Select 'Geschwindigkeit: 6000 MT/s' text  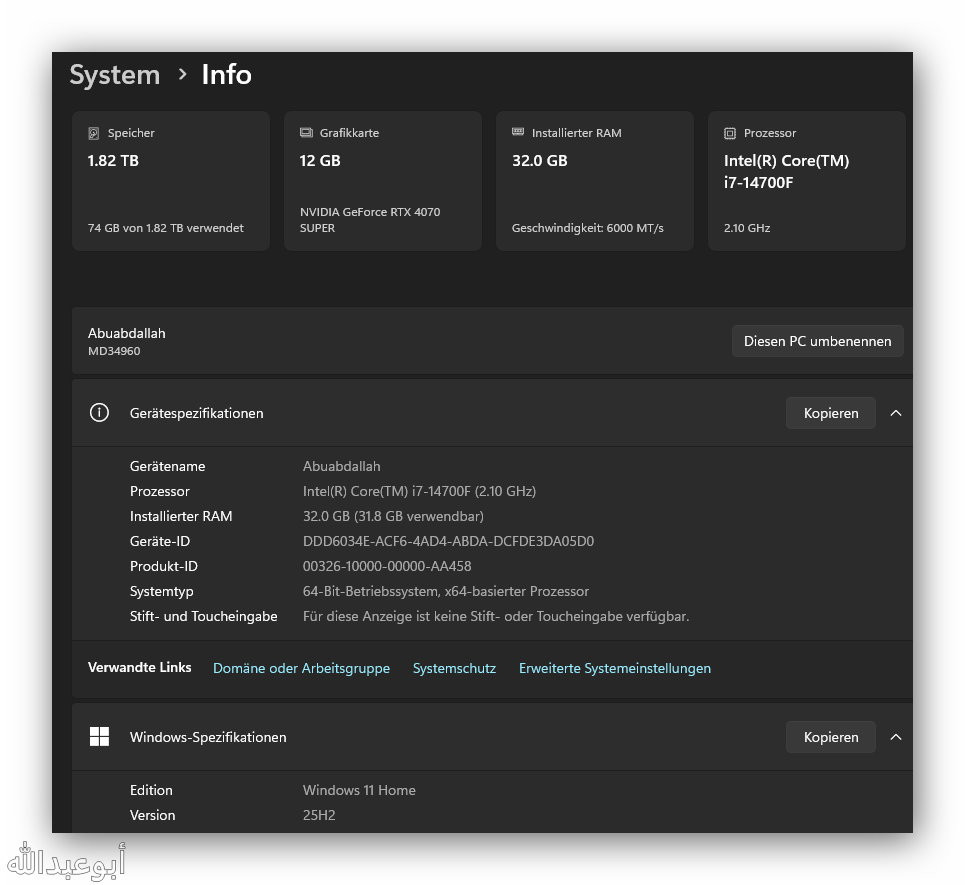588,228
